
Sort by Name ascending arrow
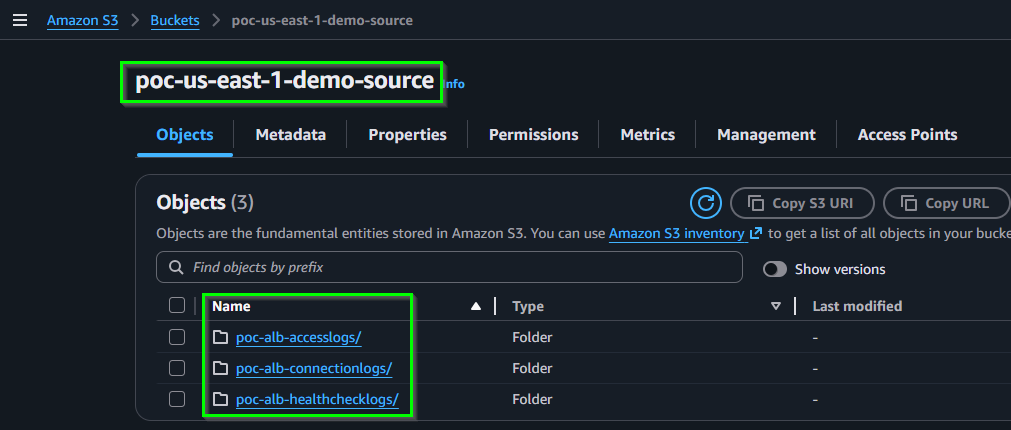476,306
